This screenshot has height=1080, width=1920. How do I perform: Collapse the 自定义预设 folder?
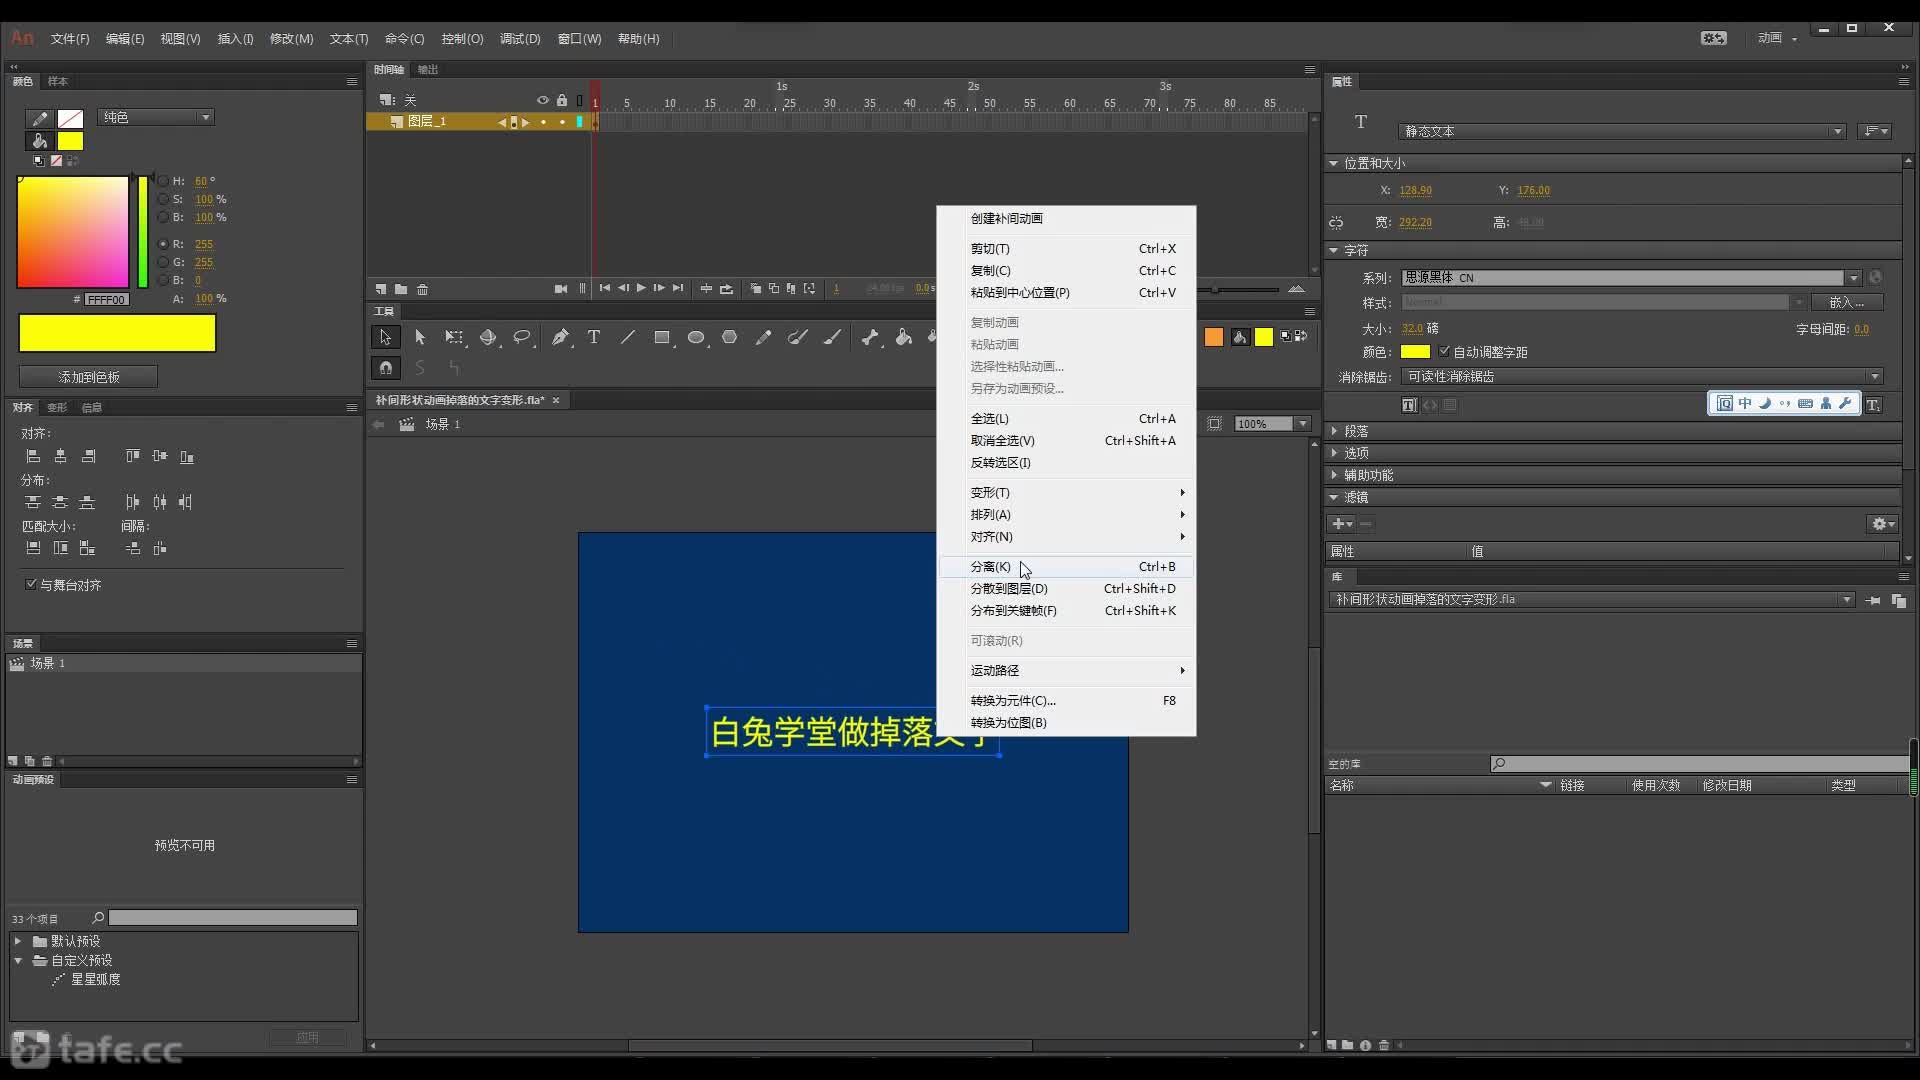[18, 960]
